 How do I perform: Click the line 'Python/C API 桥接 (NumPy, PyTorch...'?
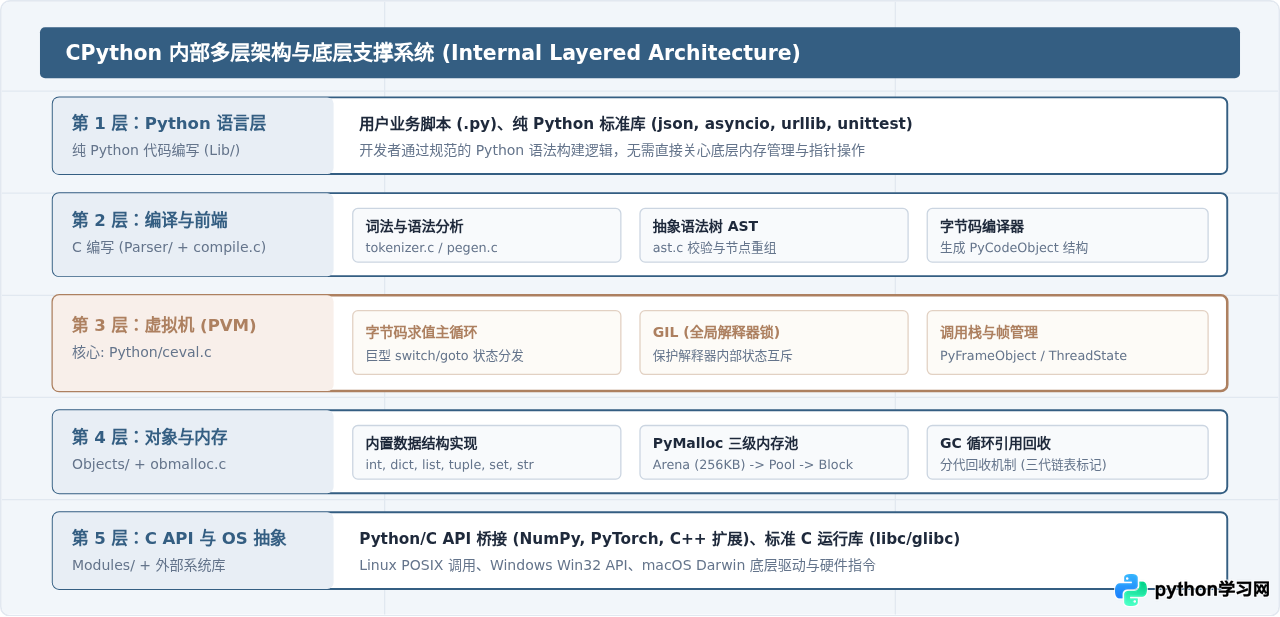pyautogui.click(x=659, y=539)
